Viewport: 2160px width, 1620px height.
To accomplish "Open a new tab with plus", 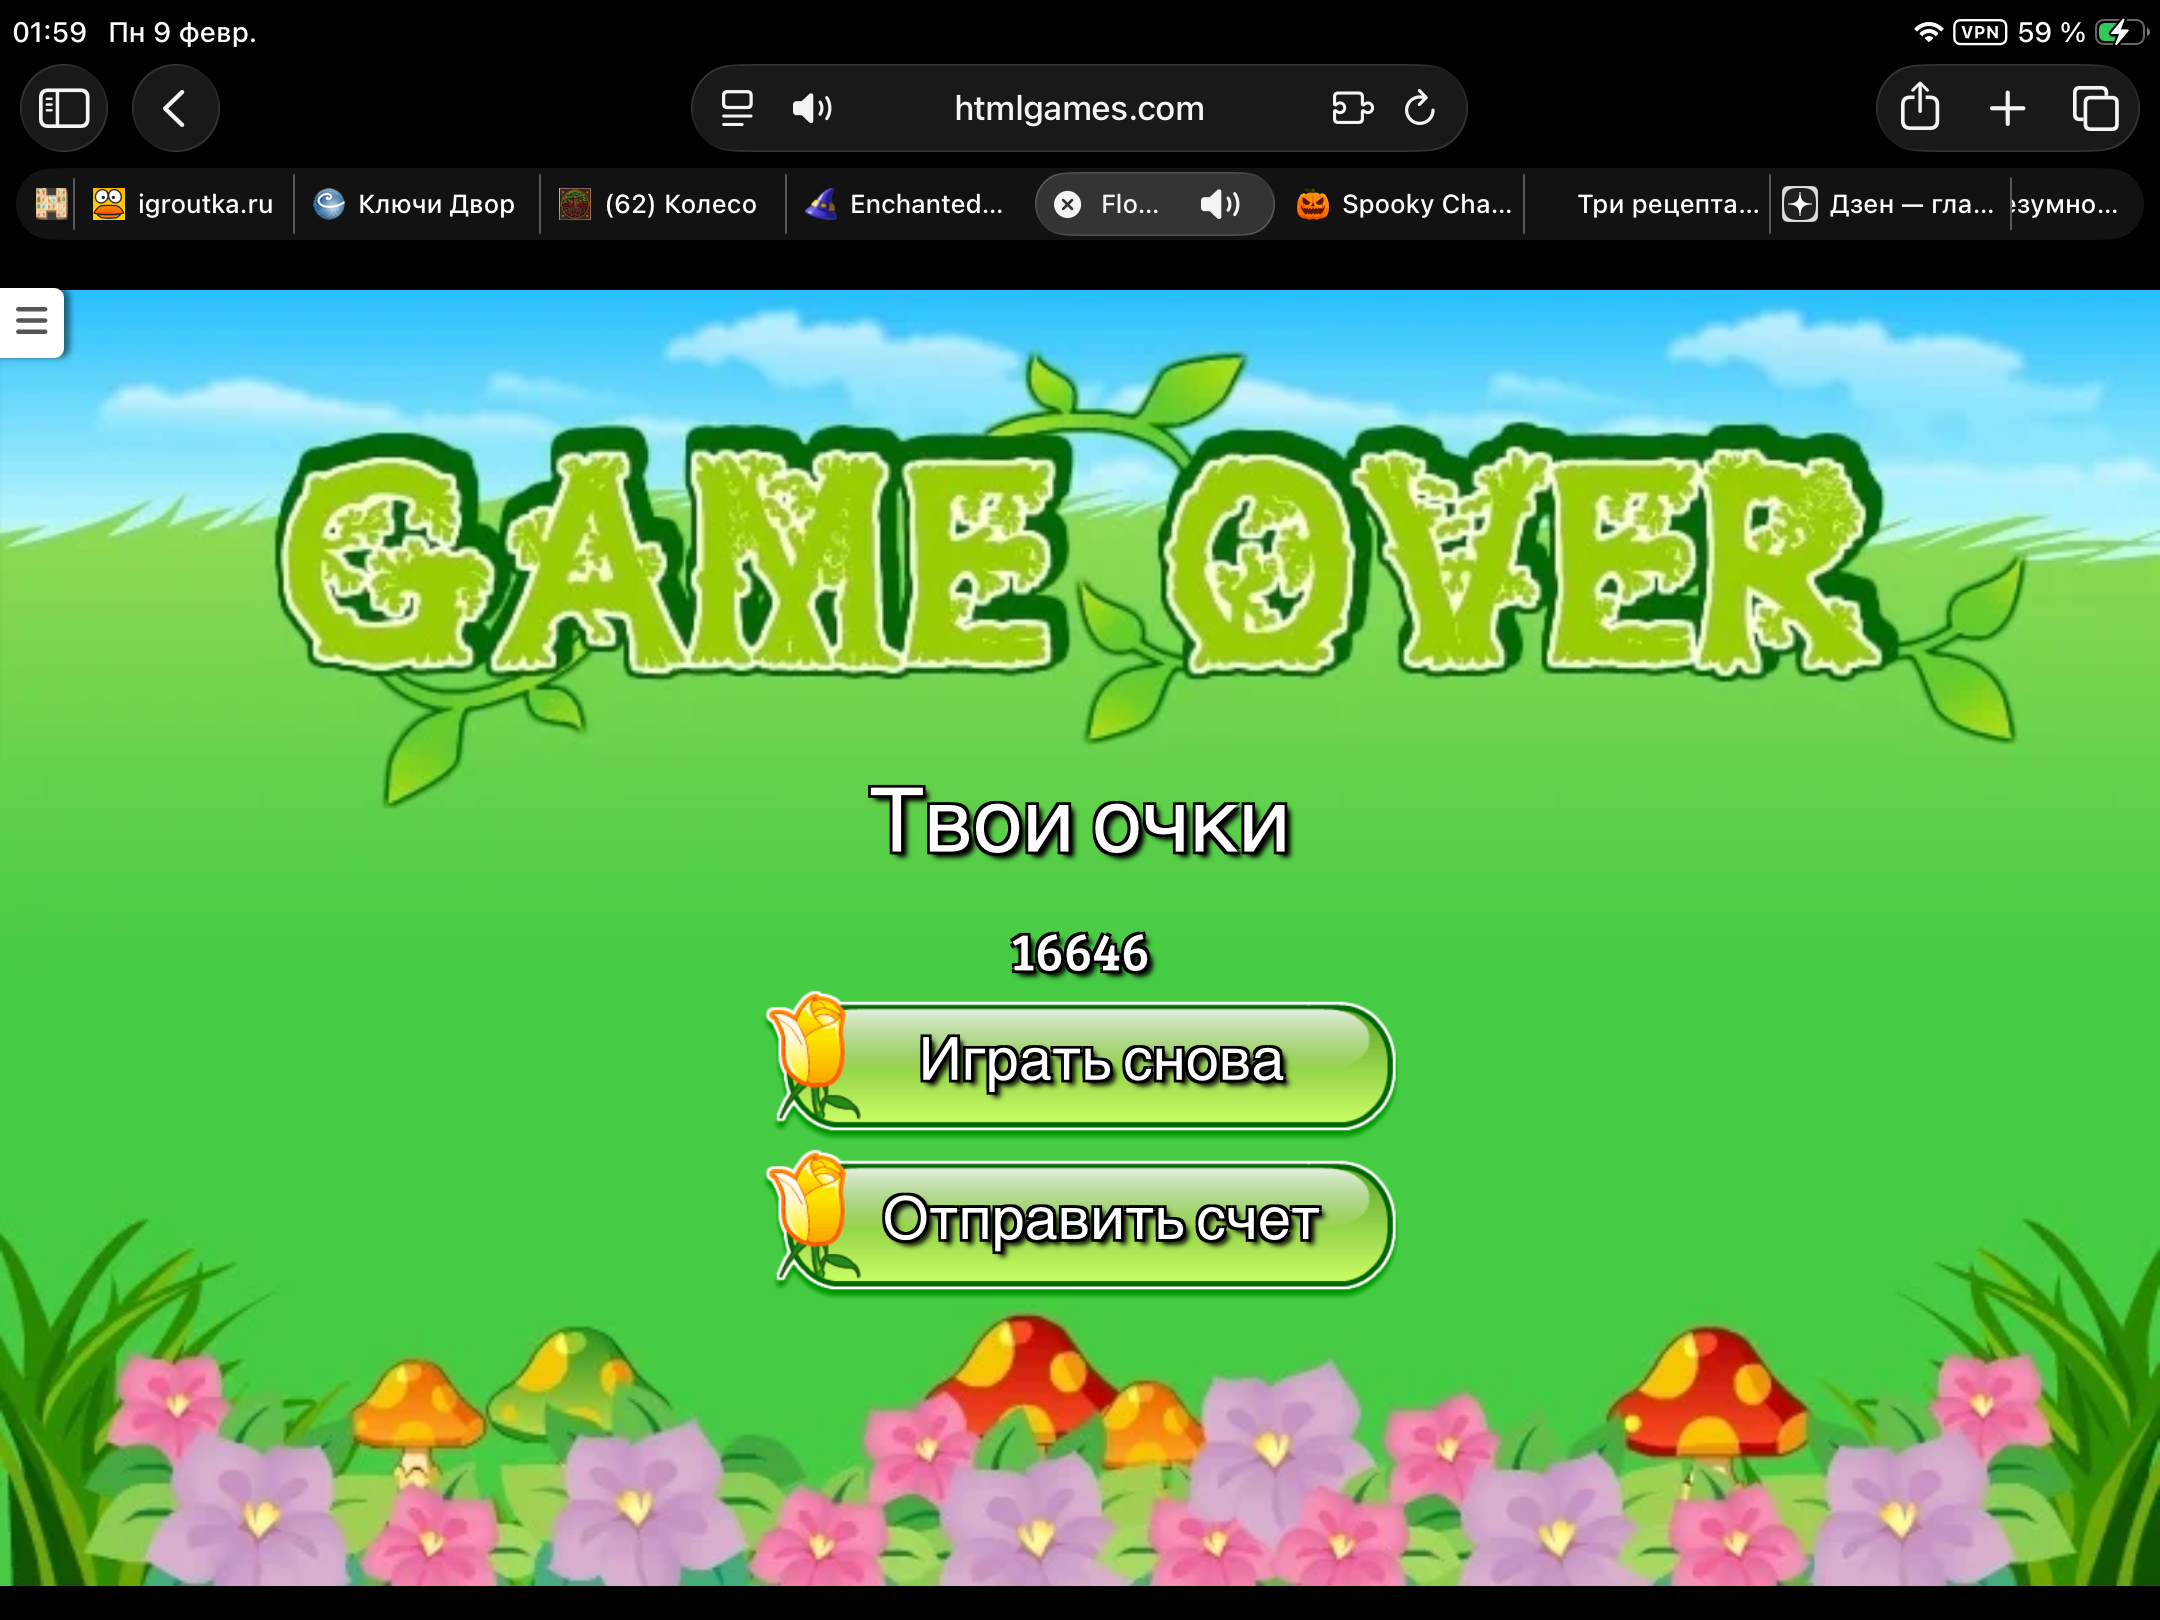I will coord(2007,108).
